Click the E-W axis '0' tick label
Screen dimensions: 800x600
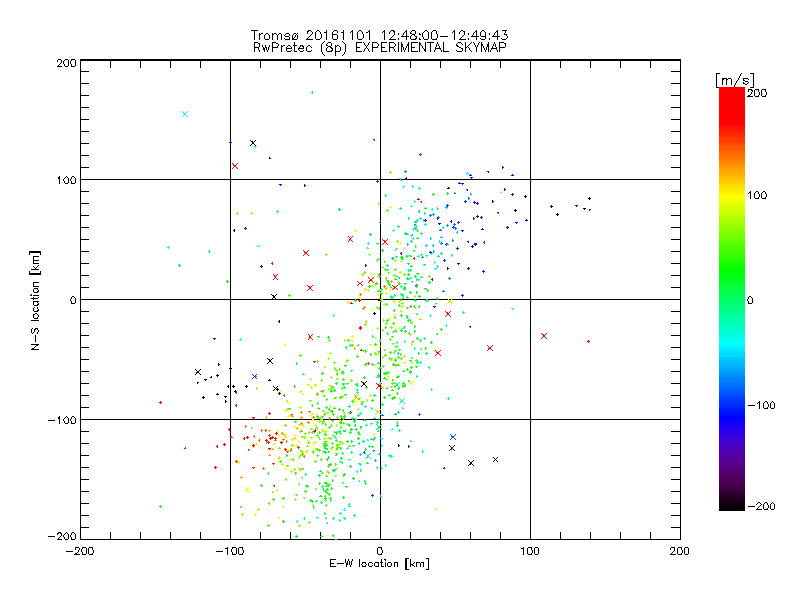coord(380,552)
